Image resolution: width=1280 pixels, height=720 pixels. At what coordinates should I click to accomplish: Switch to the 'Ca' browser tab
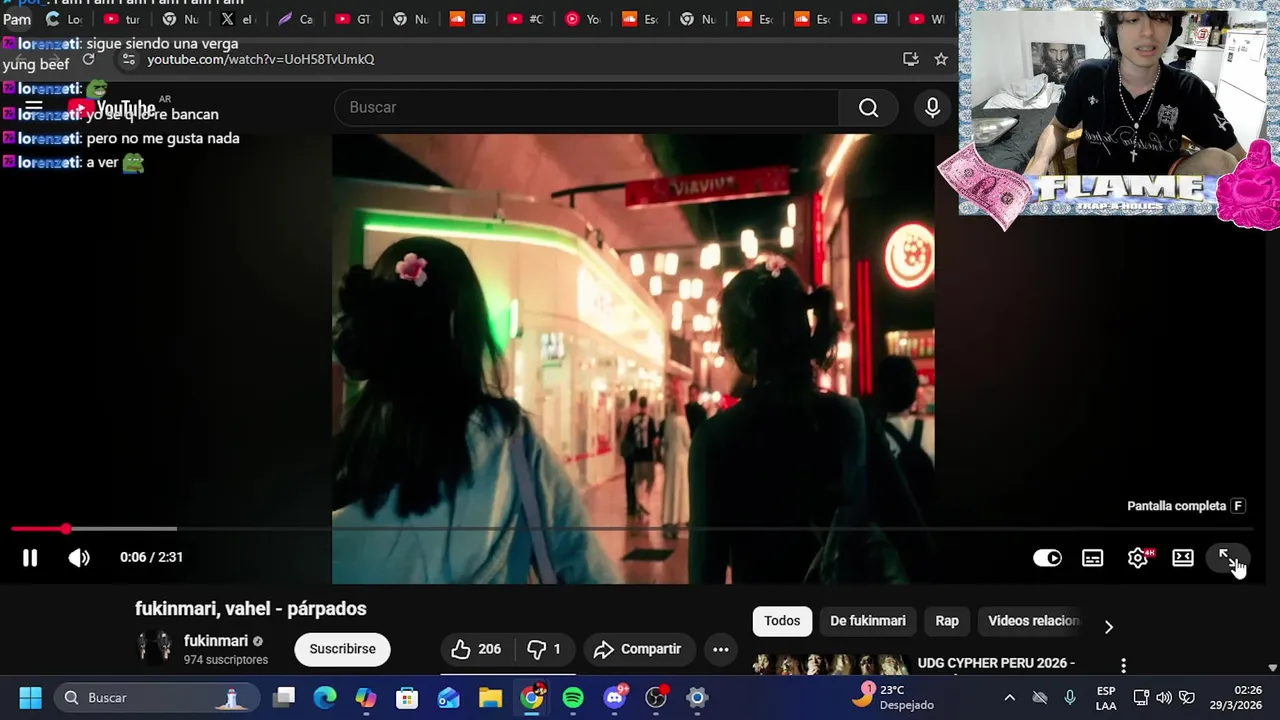point(296,19)
